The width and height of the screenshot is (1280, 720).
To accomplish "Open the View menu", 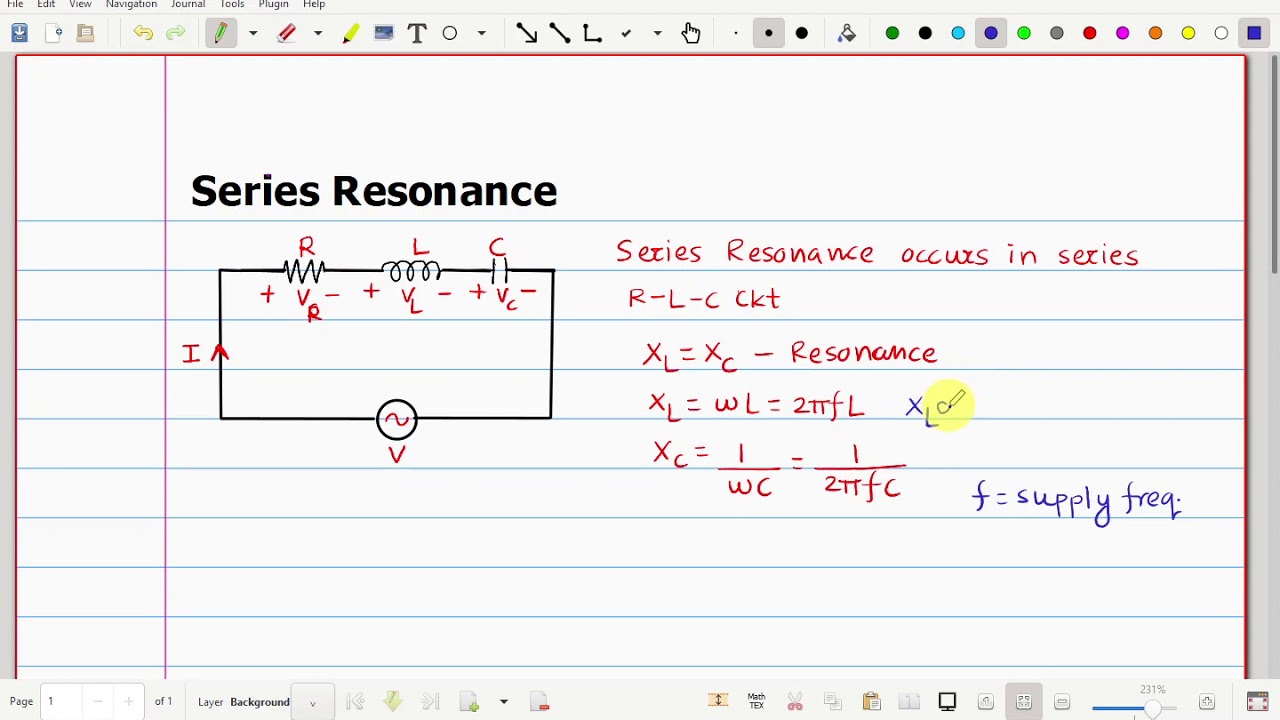I will (x=80, y=5).
